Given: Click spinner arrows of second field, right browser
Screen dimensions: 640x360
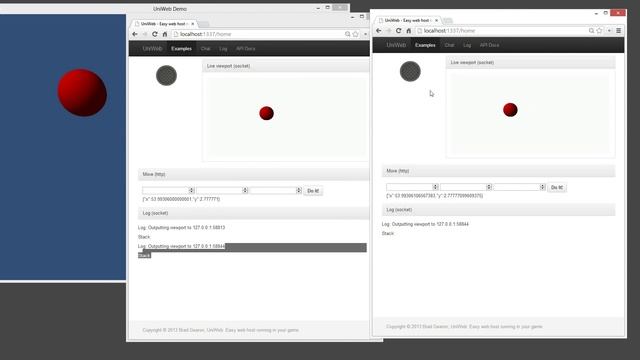Looking at the screenshot, I should (489, 187).
